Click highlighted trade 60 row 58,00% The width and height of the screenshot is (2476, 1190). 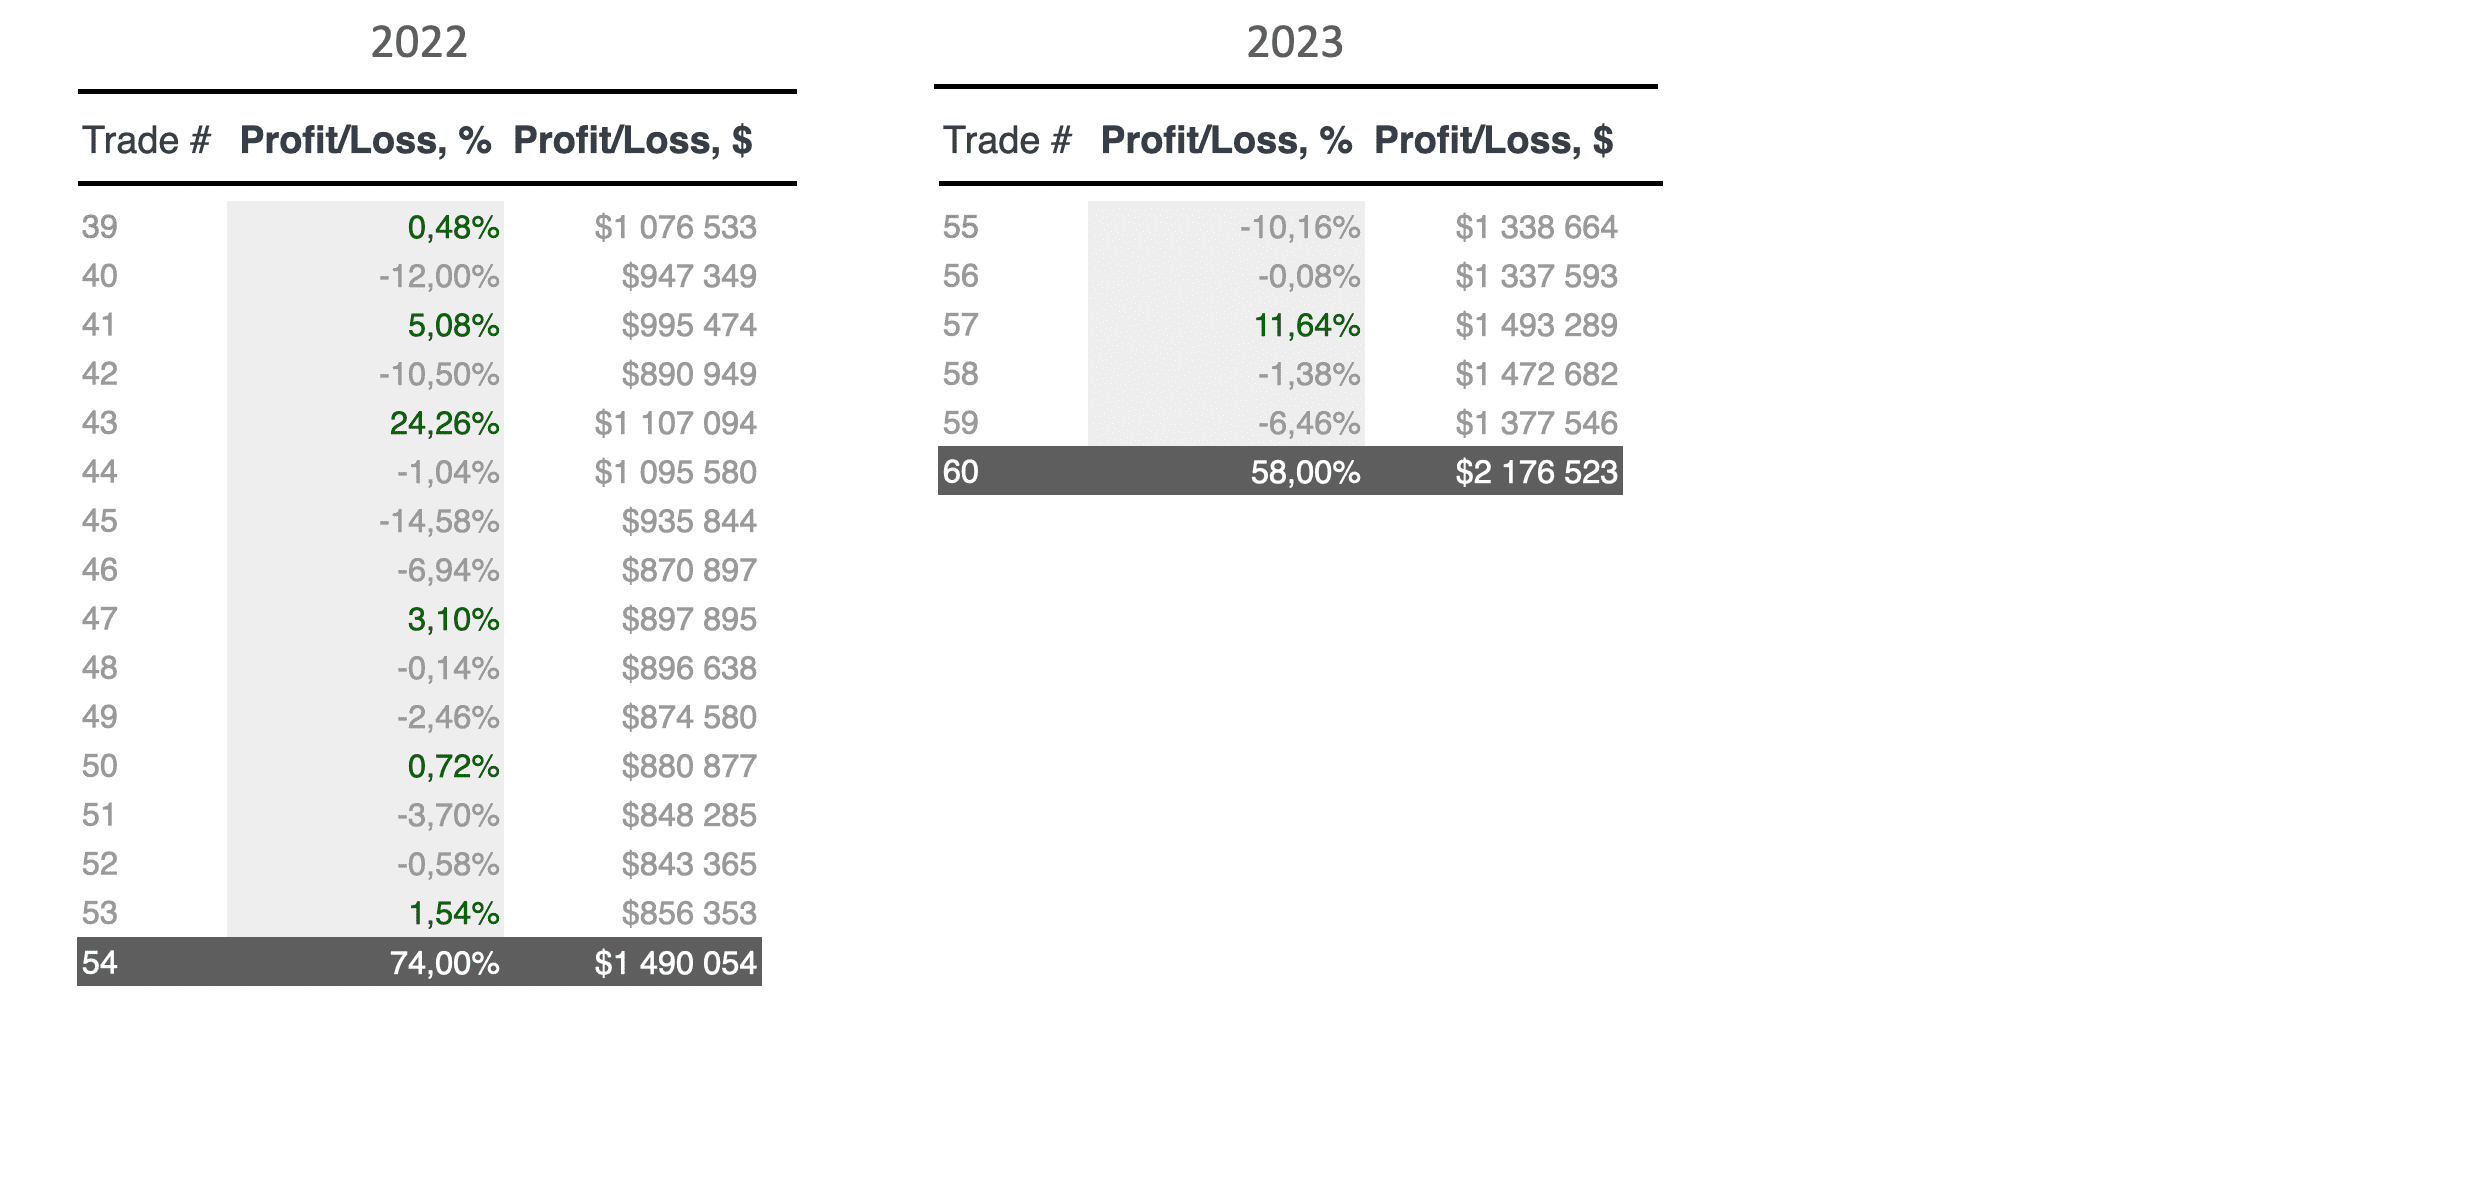pos(1280,471)
